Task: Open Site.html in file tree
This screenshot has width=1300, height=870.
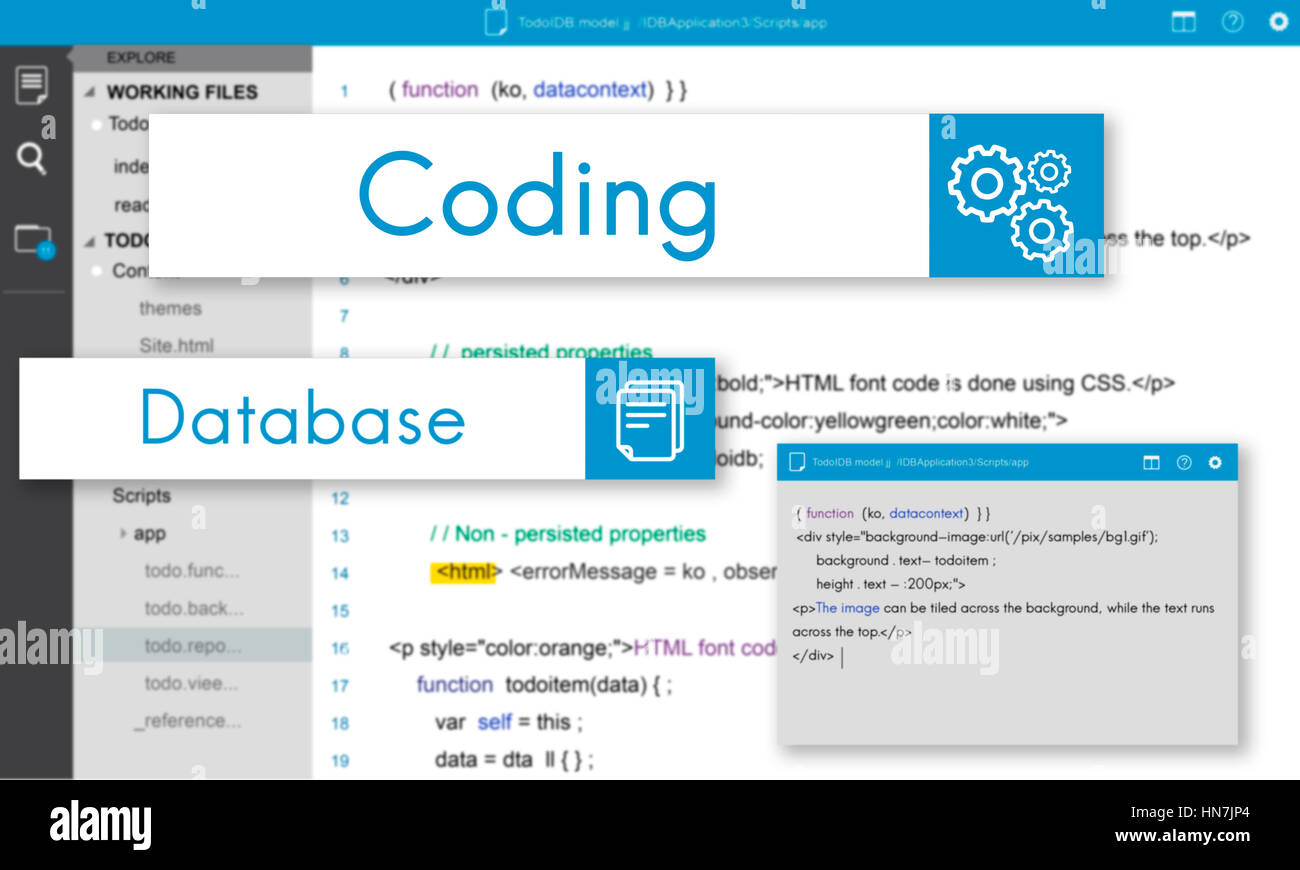Action: [176, 346]
